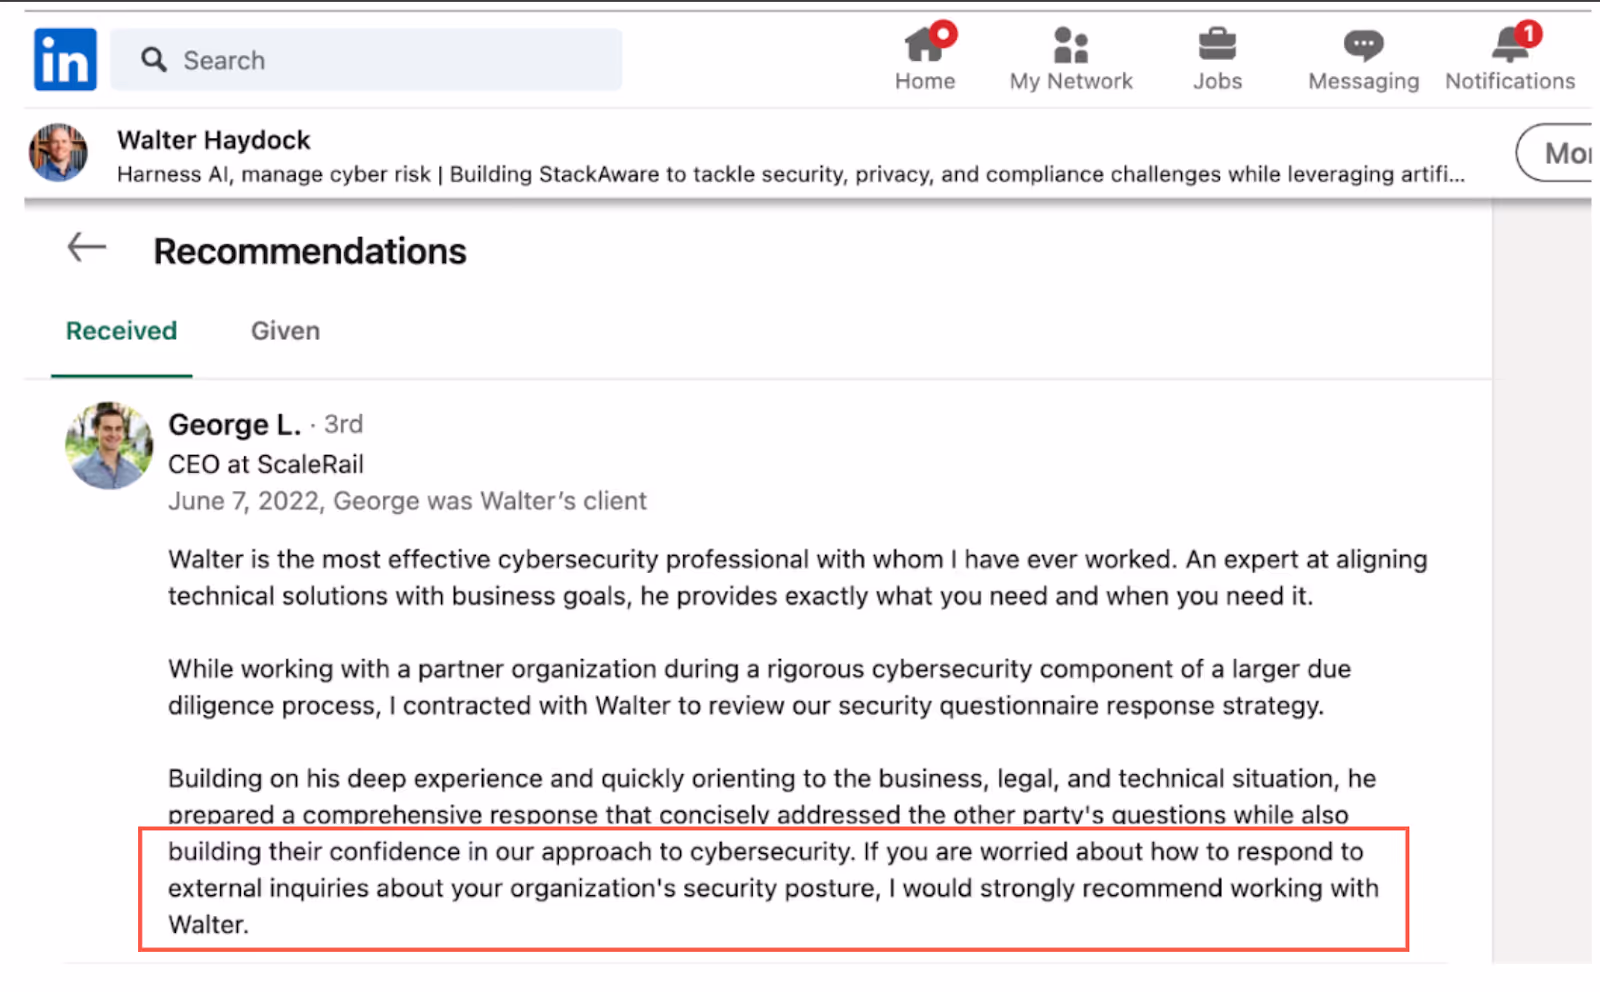Viewport: 1600px width, 992px height.
Task: Click the LinkedIn logo
Action: pos(63,59)
